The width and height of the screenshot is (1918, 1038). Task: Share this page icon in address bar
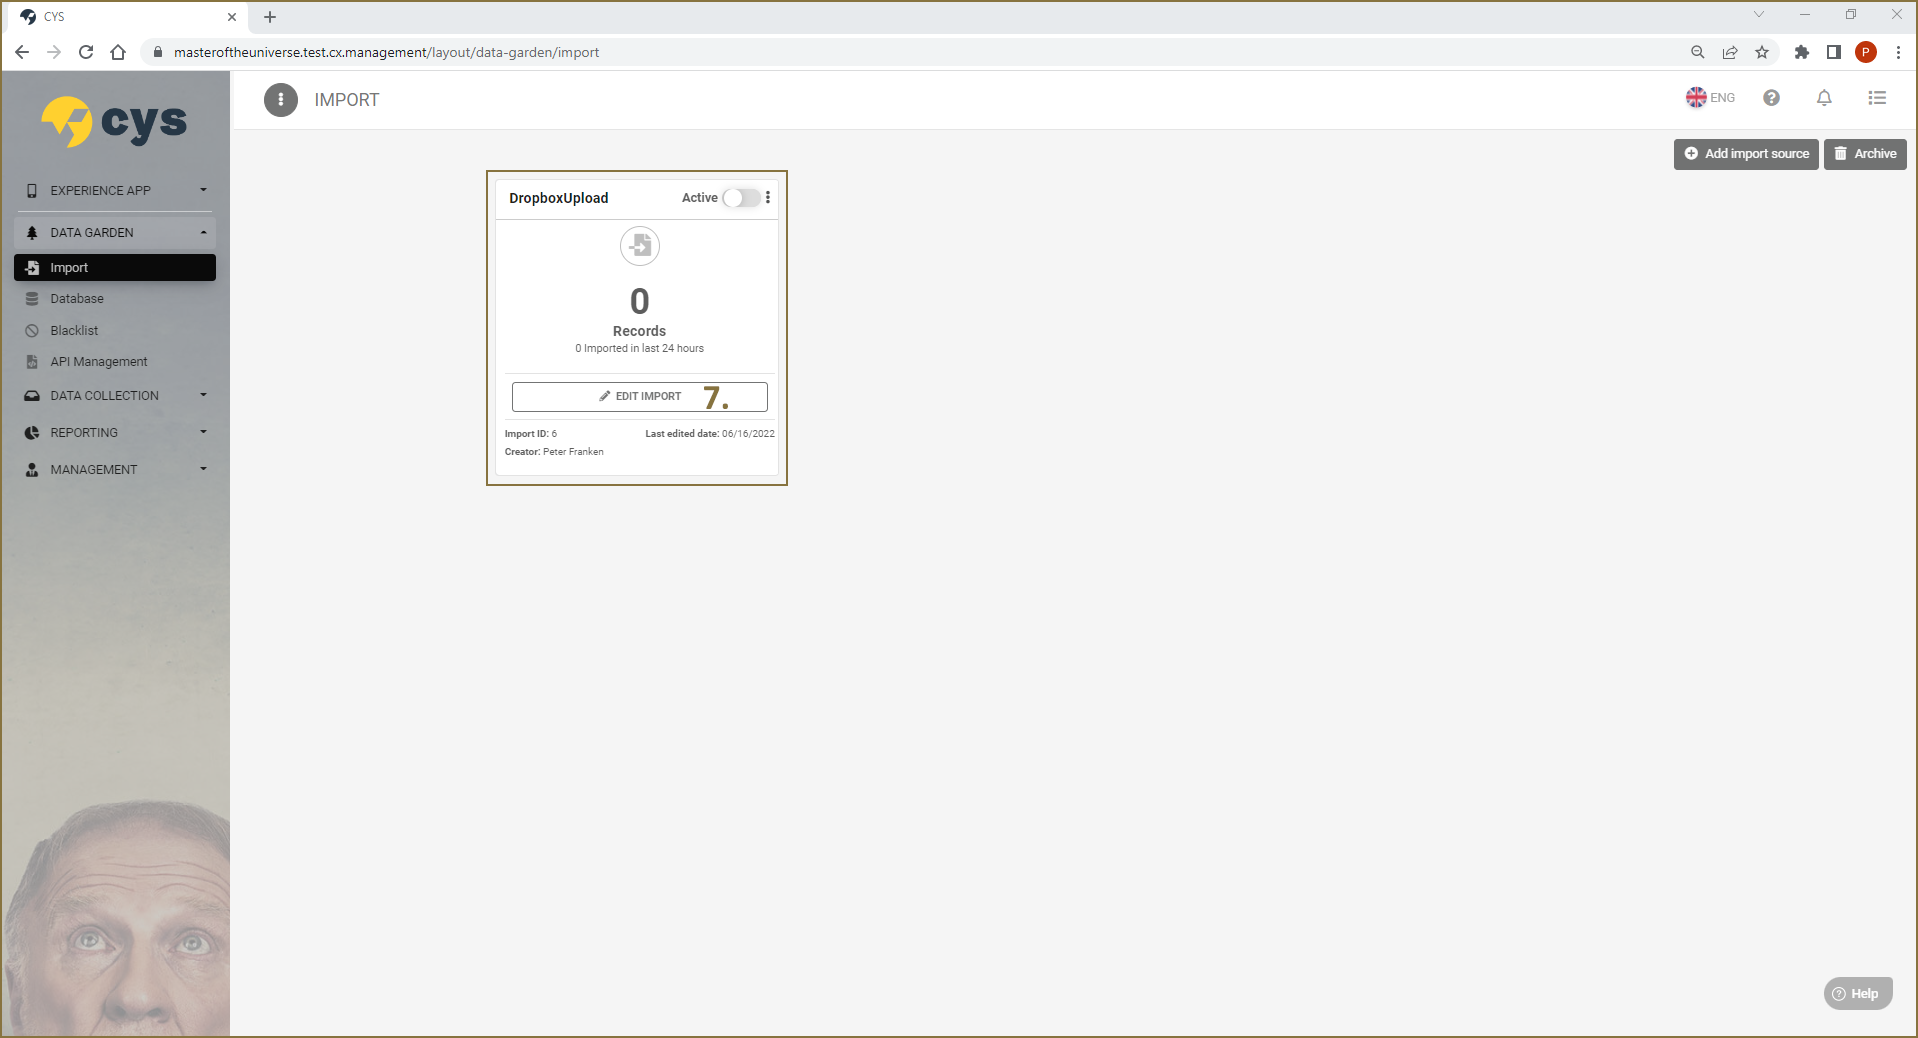[x=1730, y=52]
